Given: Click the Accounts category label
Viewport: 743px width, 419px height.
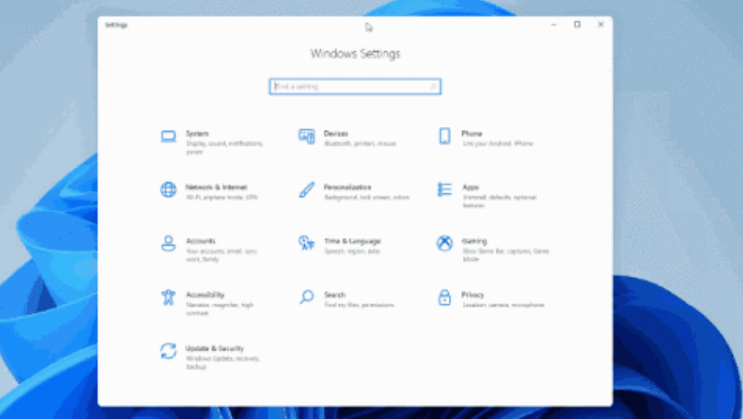Looking at the screenshot, I should (x=200, y=241).
